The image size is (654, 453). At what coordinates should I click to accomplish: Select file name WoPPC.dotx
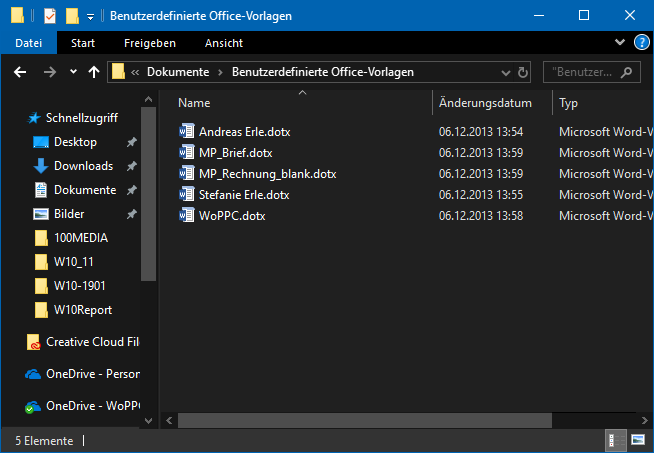232,216
